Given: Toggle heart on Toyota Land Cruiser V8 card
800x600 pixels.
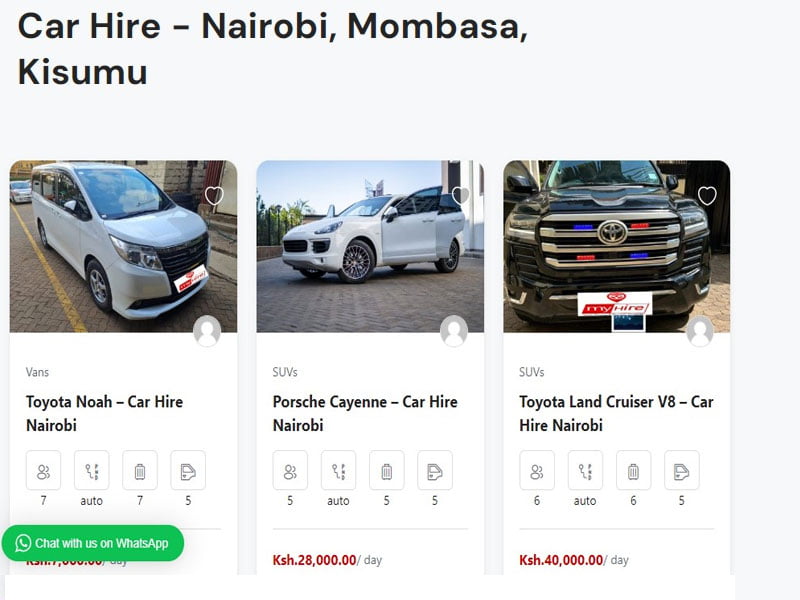Looking at the screenshot, I should [707, 195].
